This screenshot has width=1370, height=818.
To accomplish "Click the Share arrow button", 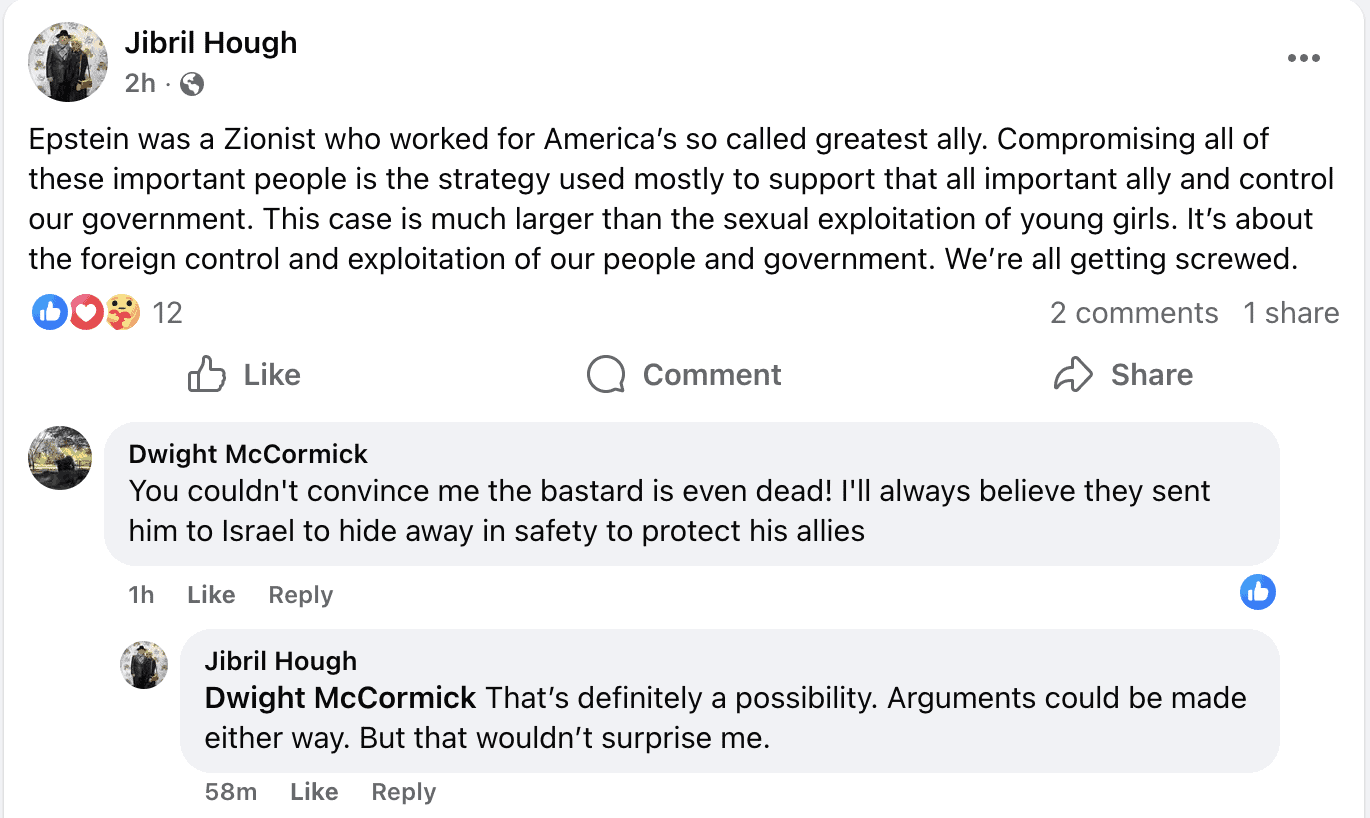I will [1123, 375].
